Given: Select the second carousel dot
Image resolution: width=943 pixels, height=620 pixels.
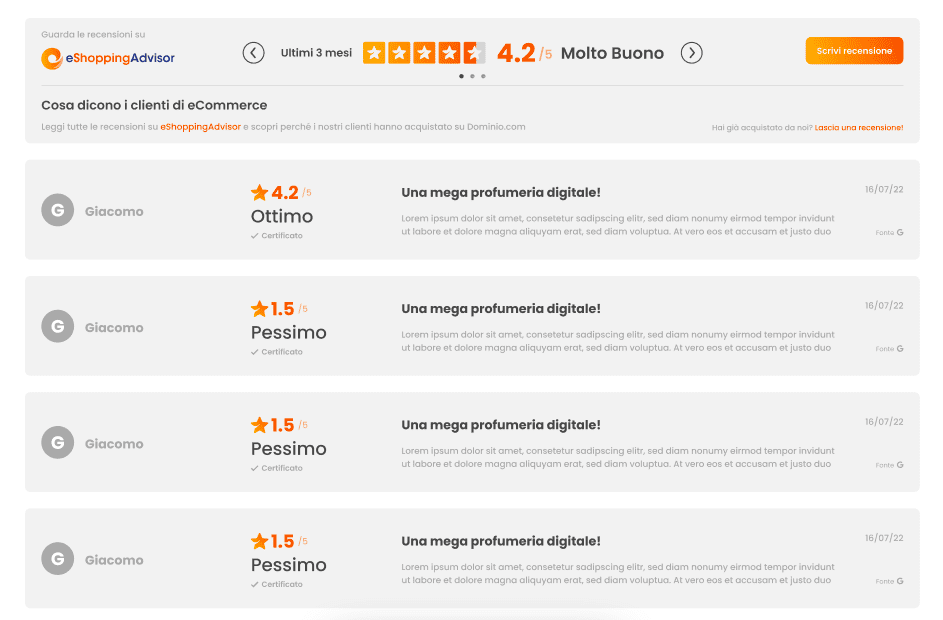Looking at the screenshot, I should pyautogui.click(x=472, y=76).
